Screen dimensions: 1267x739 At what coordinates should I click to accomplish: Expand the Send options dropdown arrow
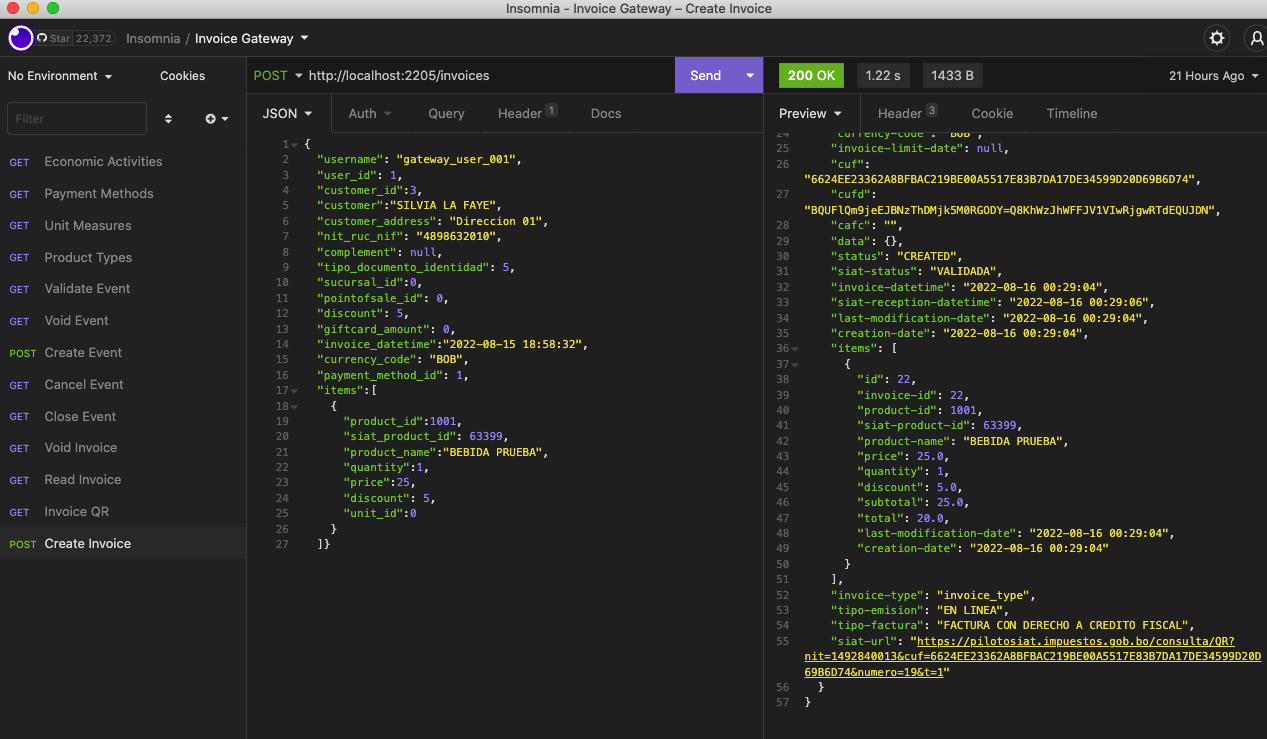[749, 76]
